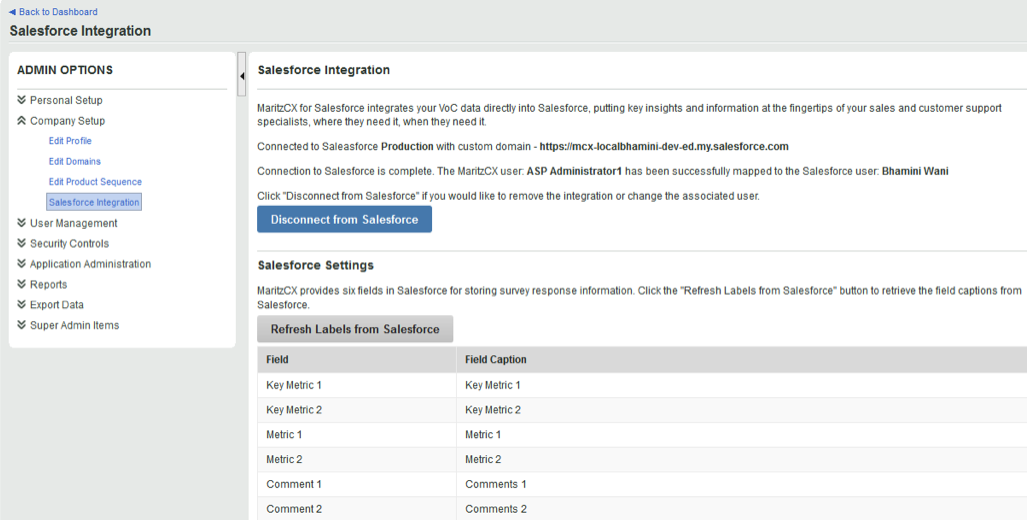
Task: Expand the Security Controls section
Action: click(63, 244)
